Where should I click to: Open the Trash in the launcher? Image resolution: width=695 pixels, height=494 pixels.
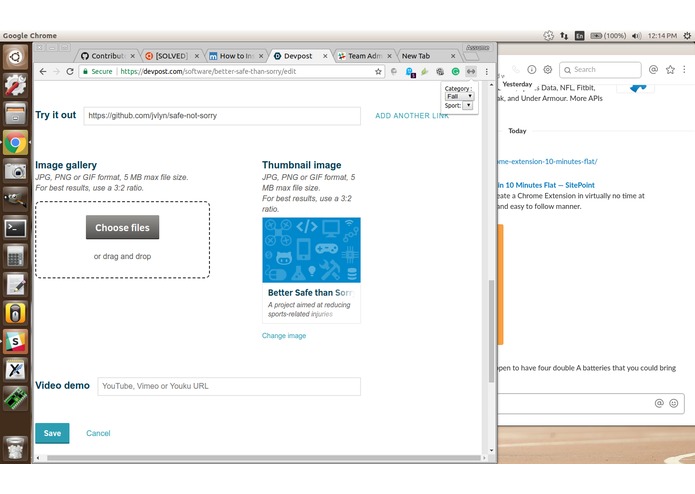click(16, 447)
